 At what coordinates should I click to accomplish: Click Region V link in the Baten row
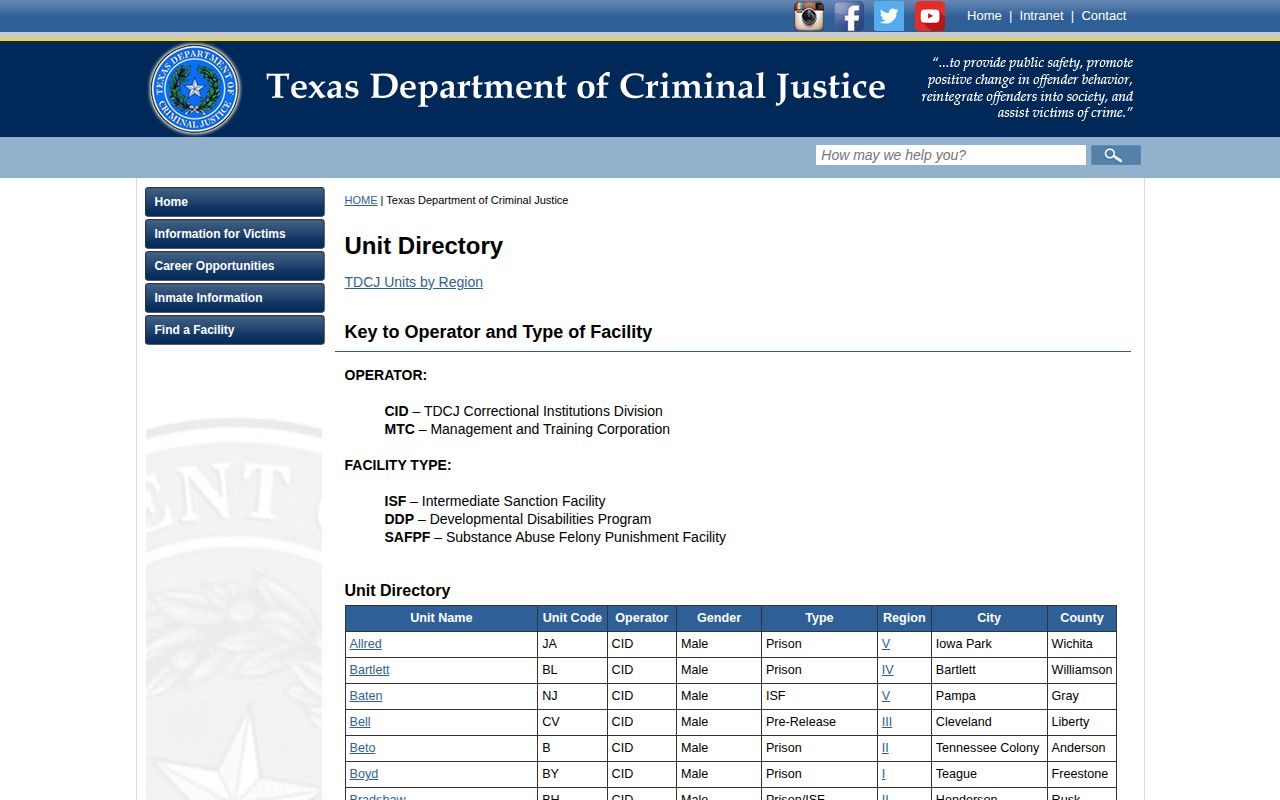tap(886, 696)
